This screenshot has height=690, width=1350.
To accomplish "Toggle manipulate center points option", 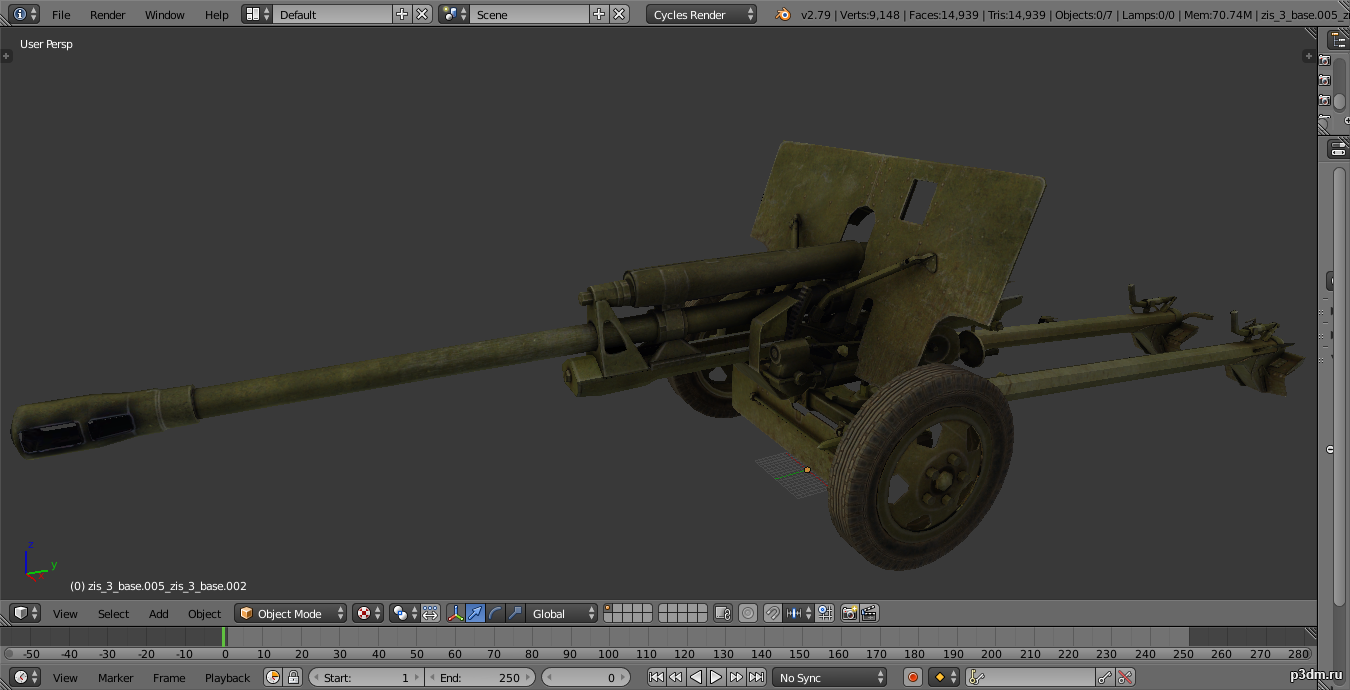I will tap(430, 613).
